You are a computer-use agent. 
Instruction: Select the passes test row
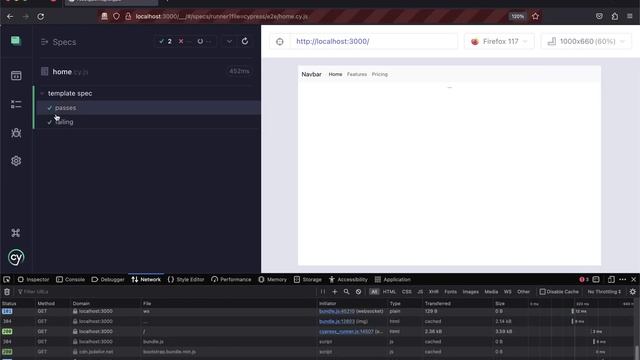(148, 108)
